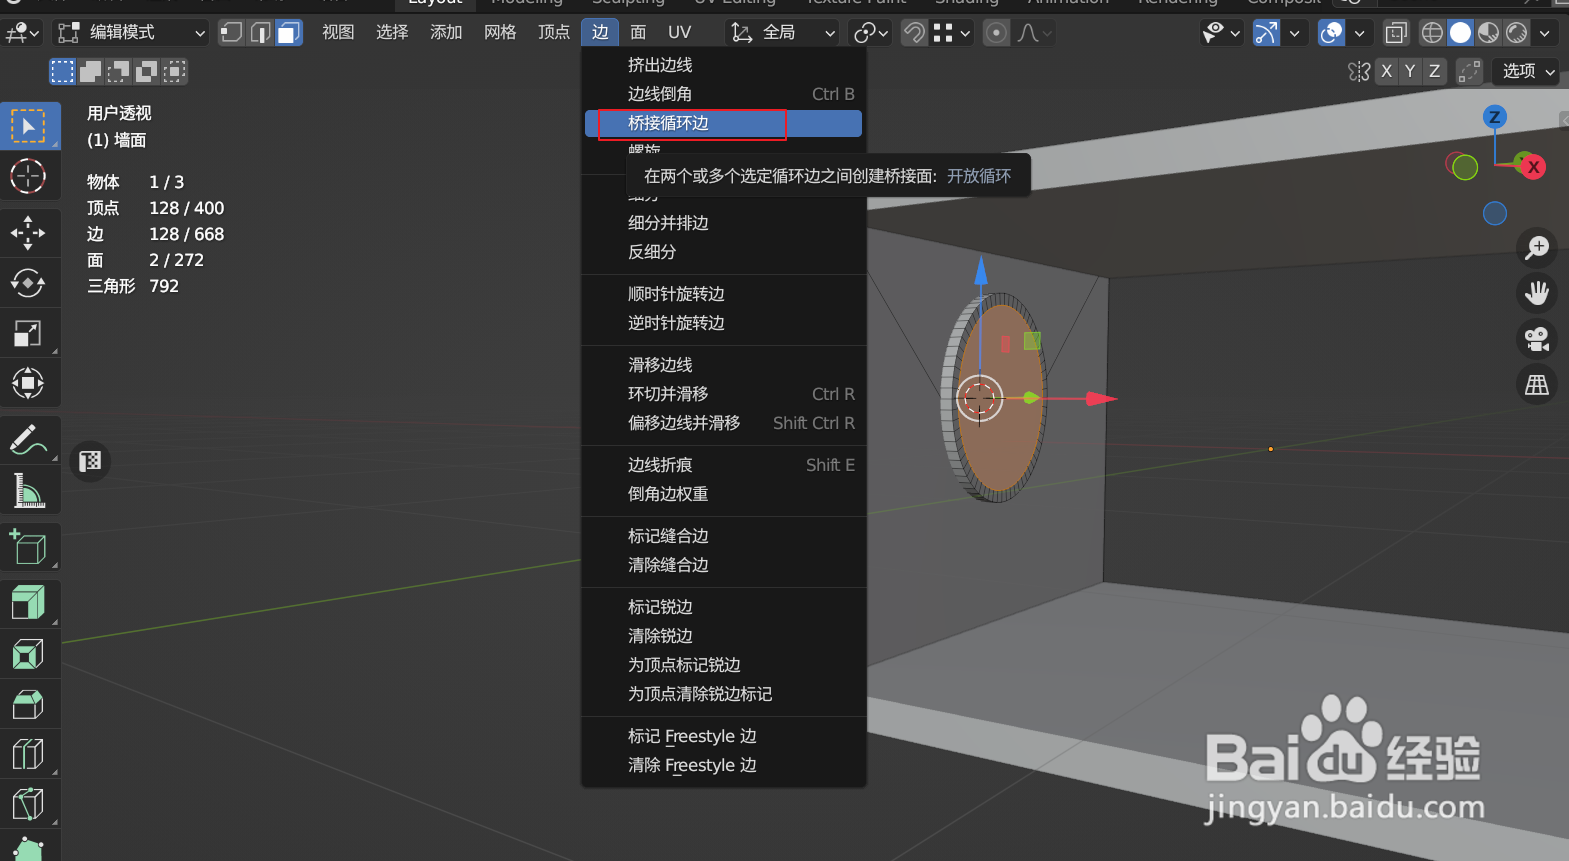Select the Measure tool
The width and height of the screenshot is (1569, 861).
(x=28, y=490)
